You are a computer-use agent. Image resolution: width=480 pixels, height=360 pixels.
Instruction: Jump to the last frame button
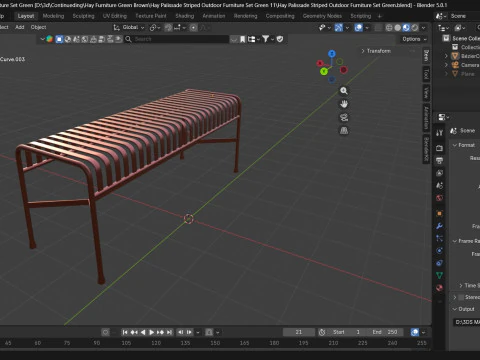(x=169, y=332)
